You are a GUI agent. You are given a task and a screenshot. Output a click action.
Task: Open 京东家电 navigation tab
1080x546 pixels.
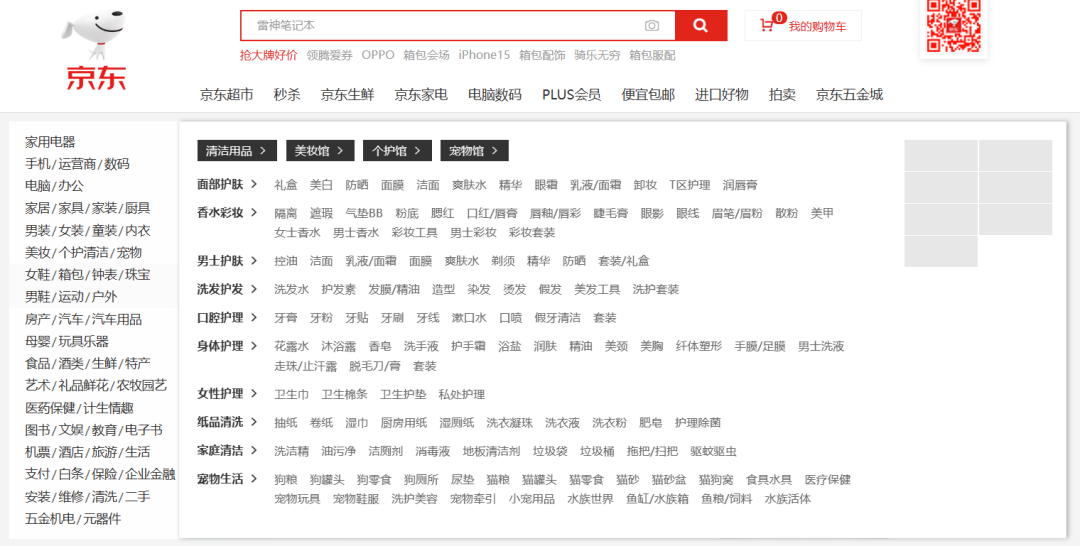pyautogui.click(x=421, y=94)
